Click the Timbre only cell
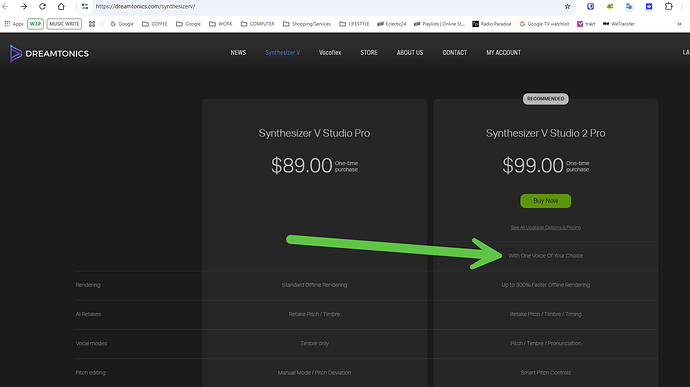This screenshot has width=690, height=387. 314,343
